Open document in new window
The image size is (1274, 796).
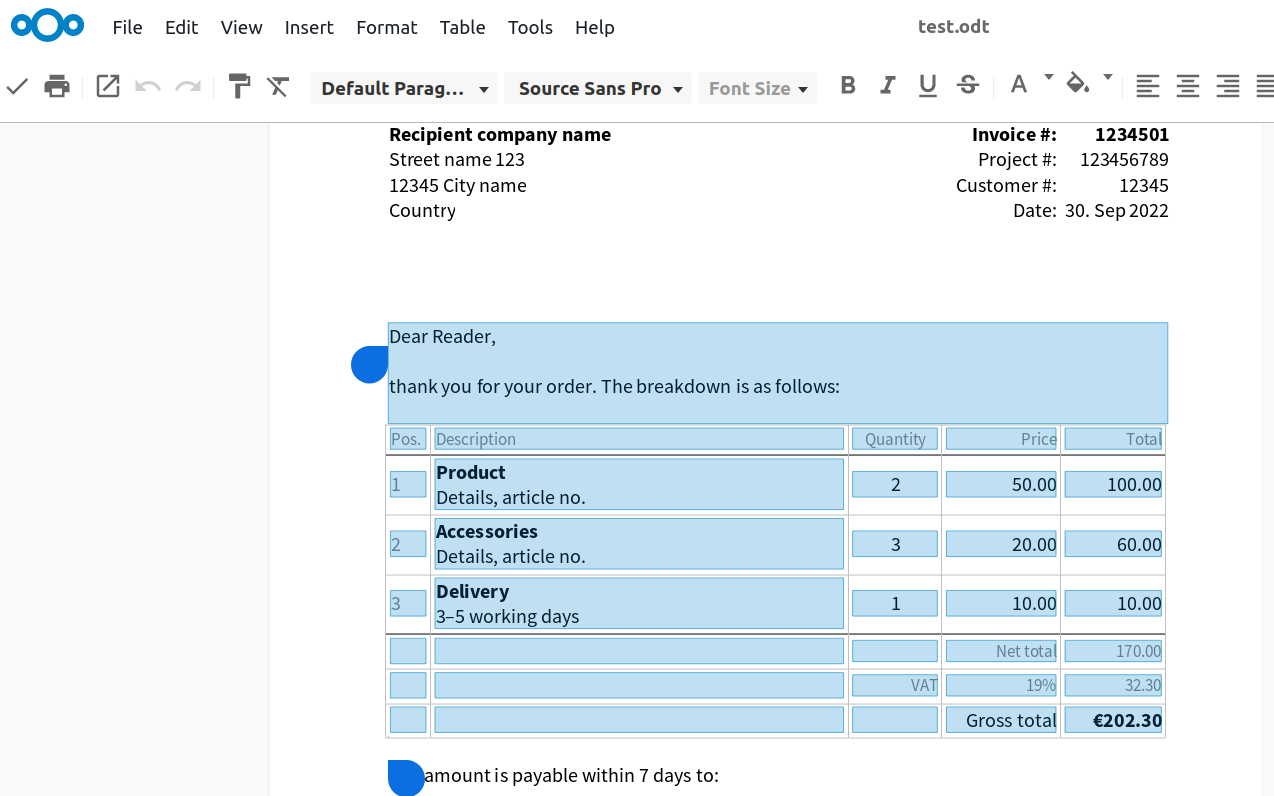[x=107, y=87]
